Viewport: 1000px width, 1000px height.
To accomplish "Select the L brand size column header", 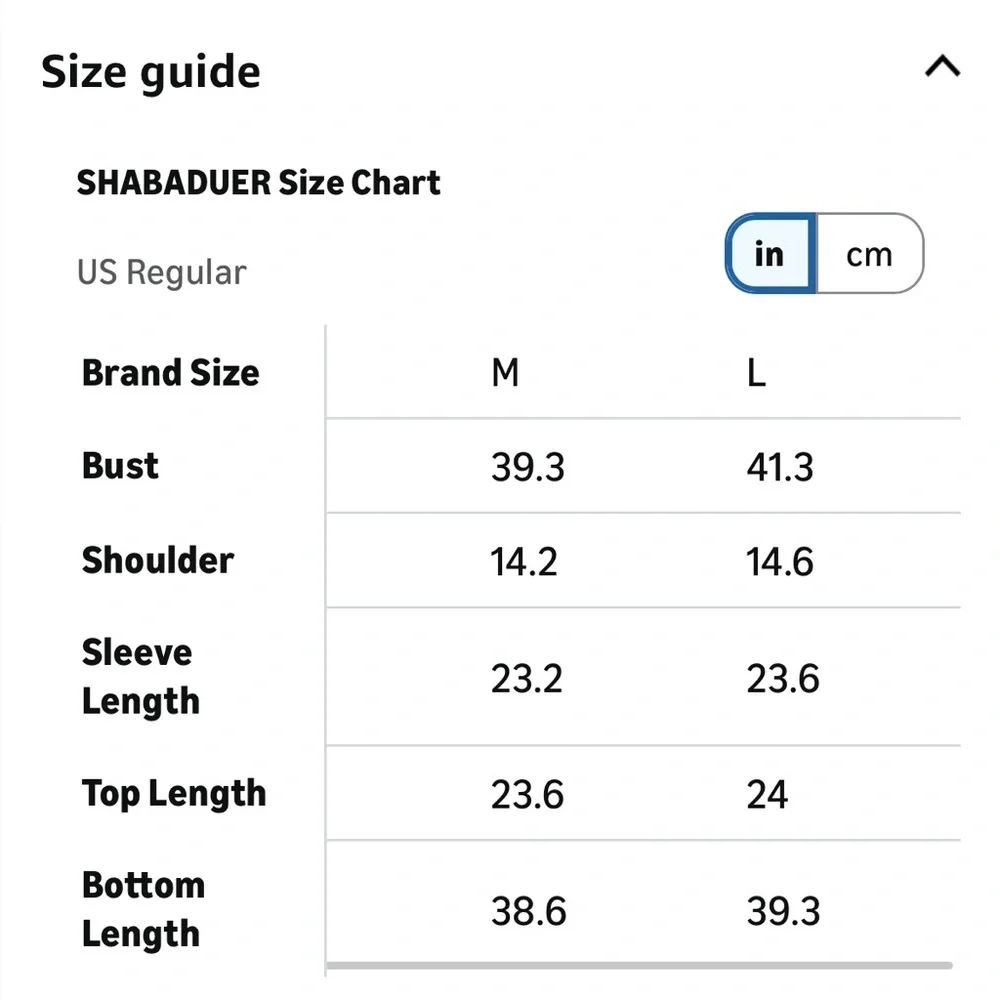I will 756,373.
